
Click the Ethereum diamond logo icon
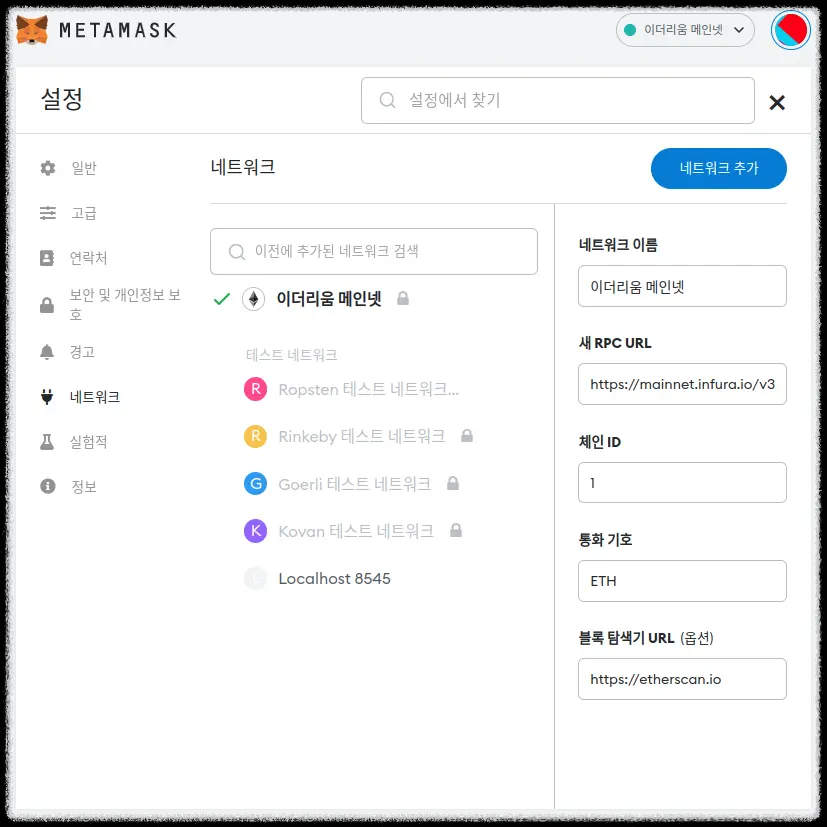[253, 299]
